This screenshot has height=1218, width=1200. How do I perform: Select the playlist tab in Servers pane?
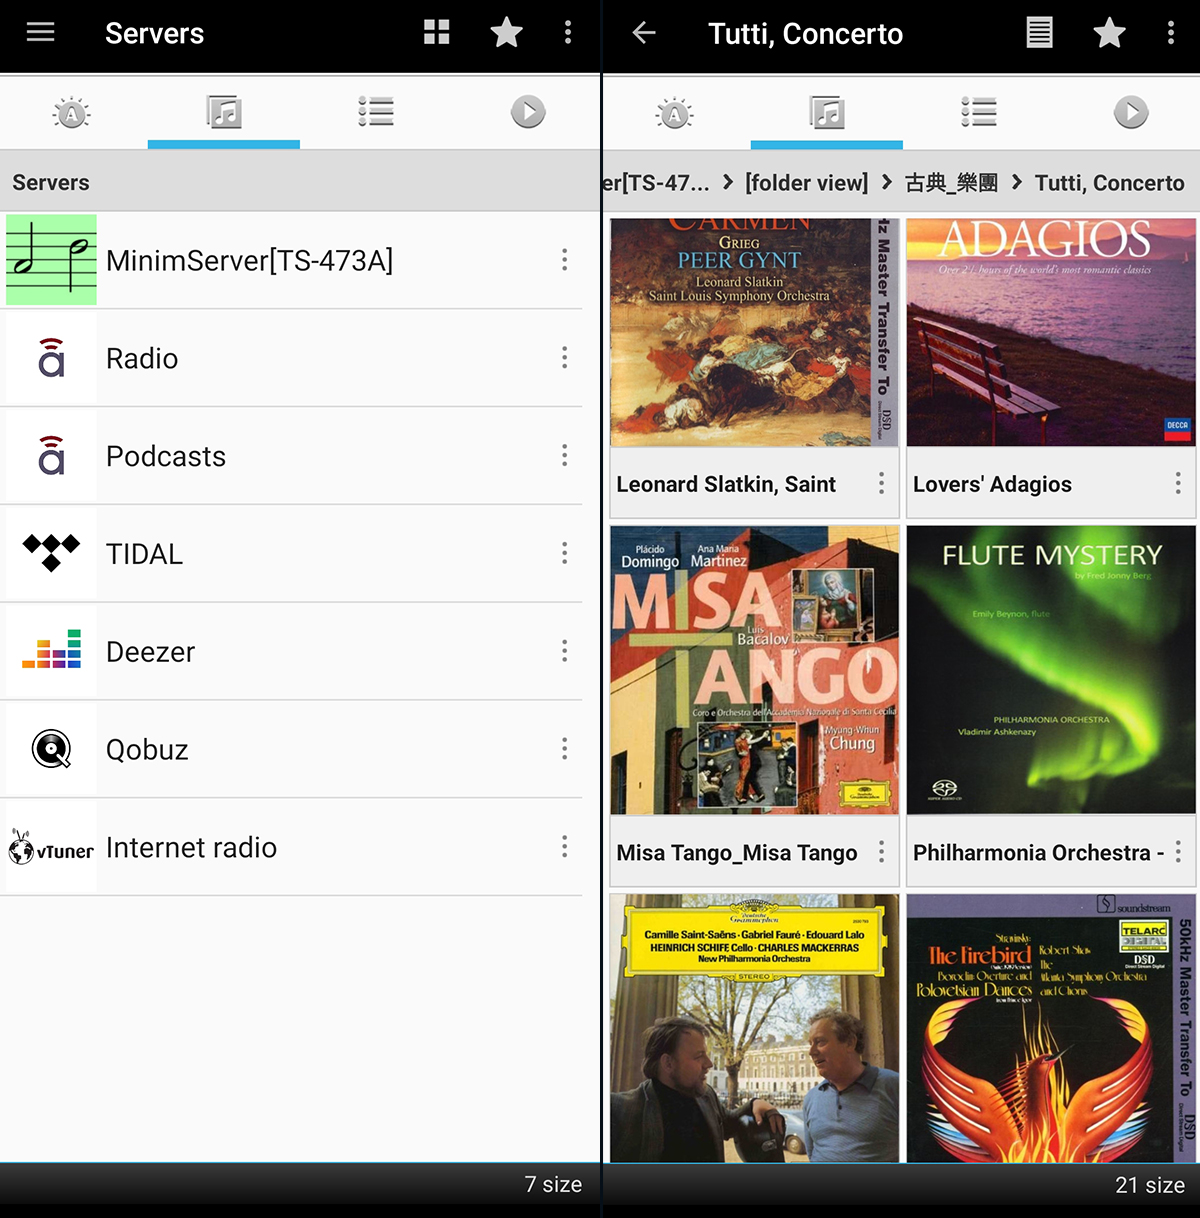point(376,112)
